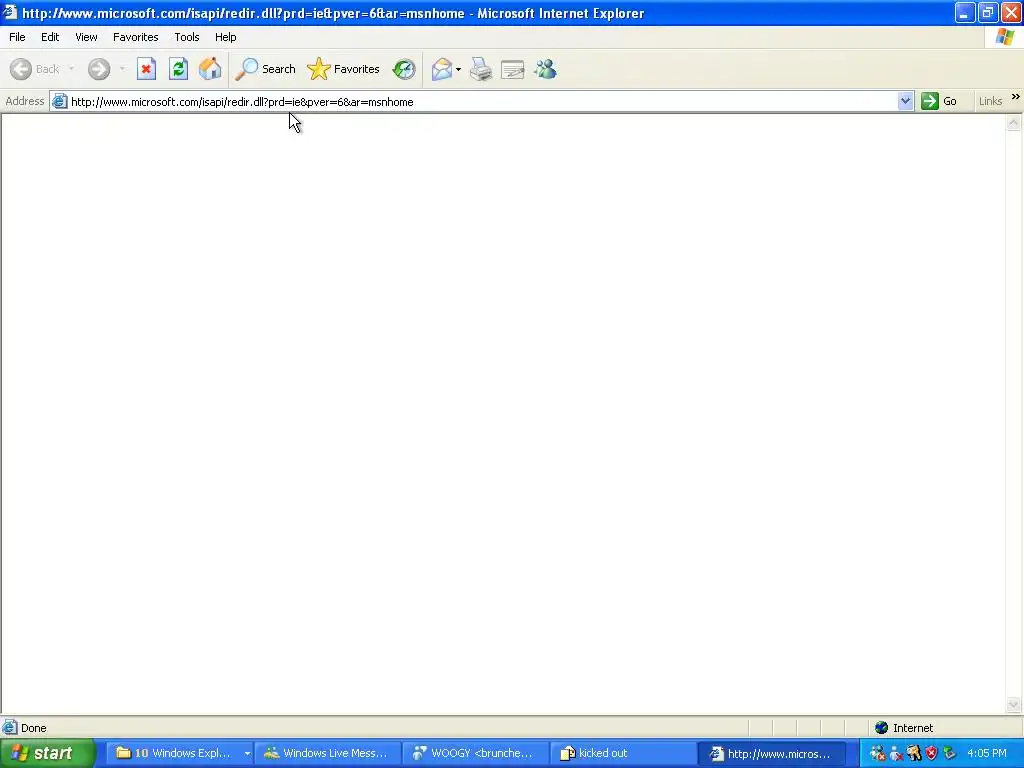Restore down the Internet Explorer window
This screenshot has height=768, width=1024.
coord(988,12)
